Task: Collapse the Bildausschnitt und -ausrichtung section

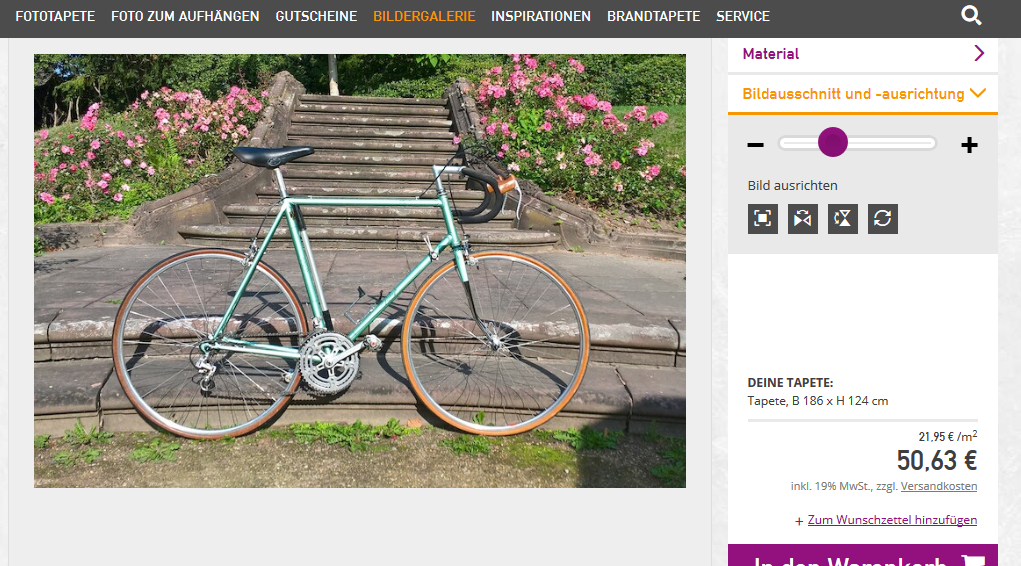Action: click(x=863, y=94)
